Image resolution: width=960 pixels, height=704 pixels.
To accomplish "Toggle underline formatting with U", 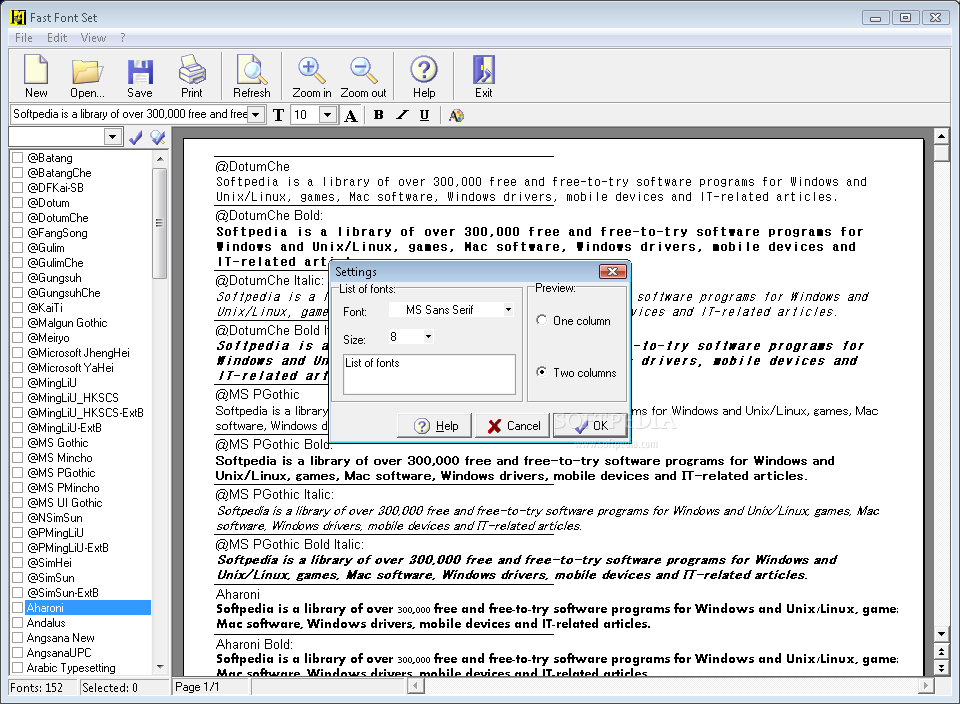I will coord(424,114).
